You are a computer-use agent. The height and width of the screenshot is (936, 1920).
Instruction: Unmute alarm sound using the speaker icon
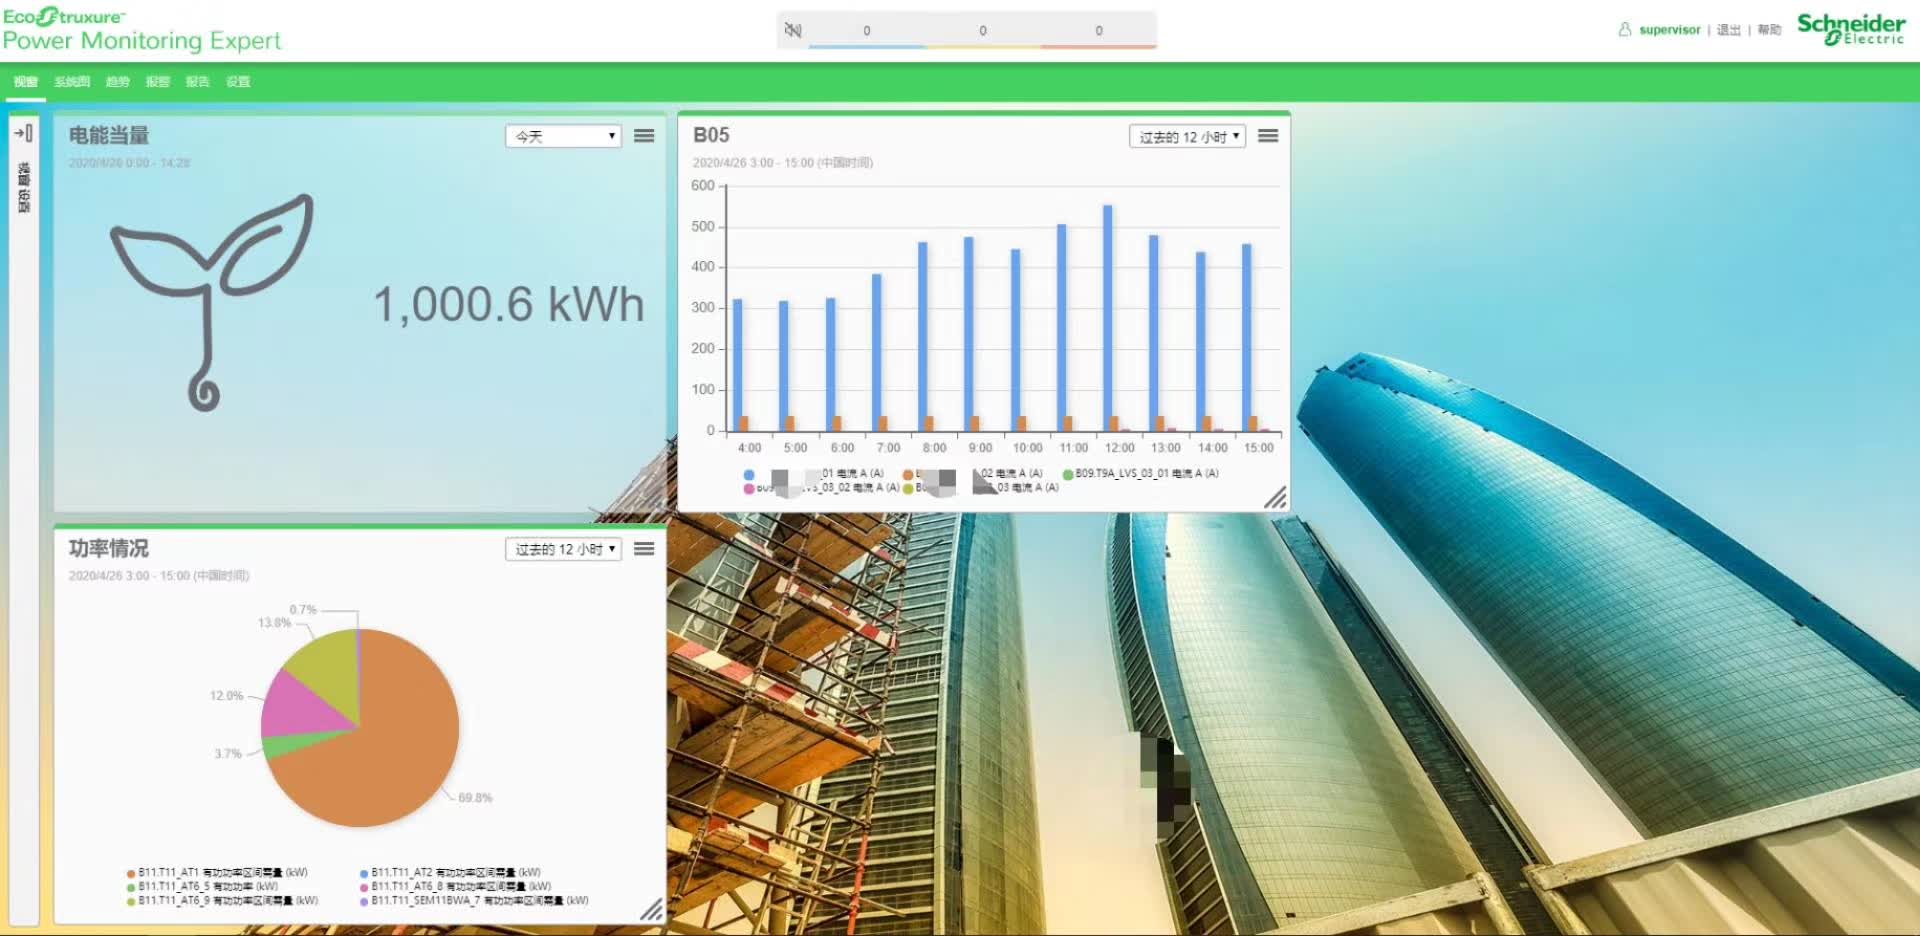point(793,30)
